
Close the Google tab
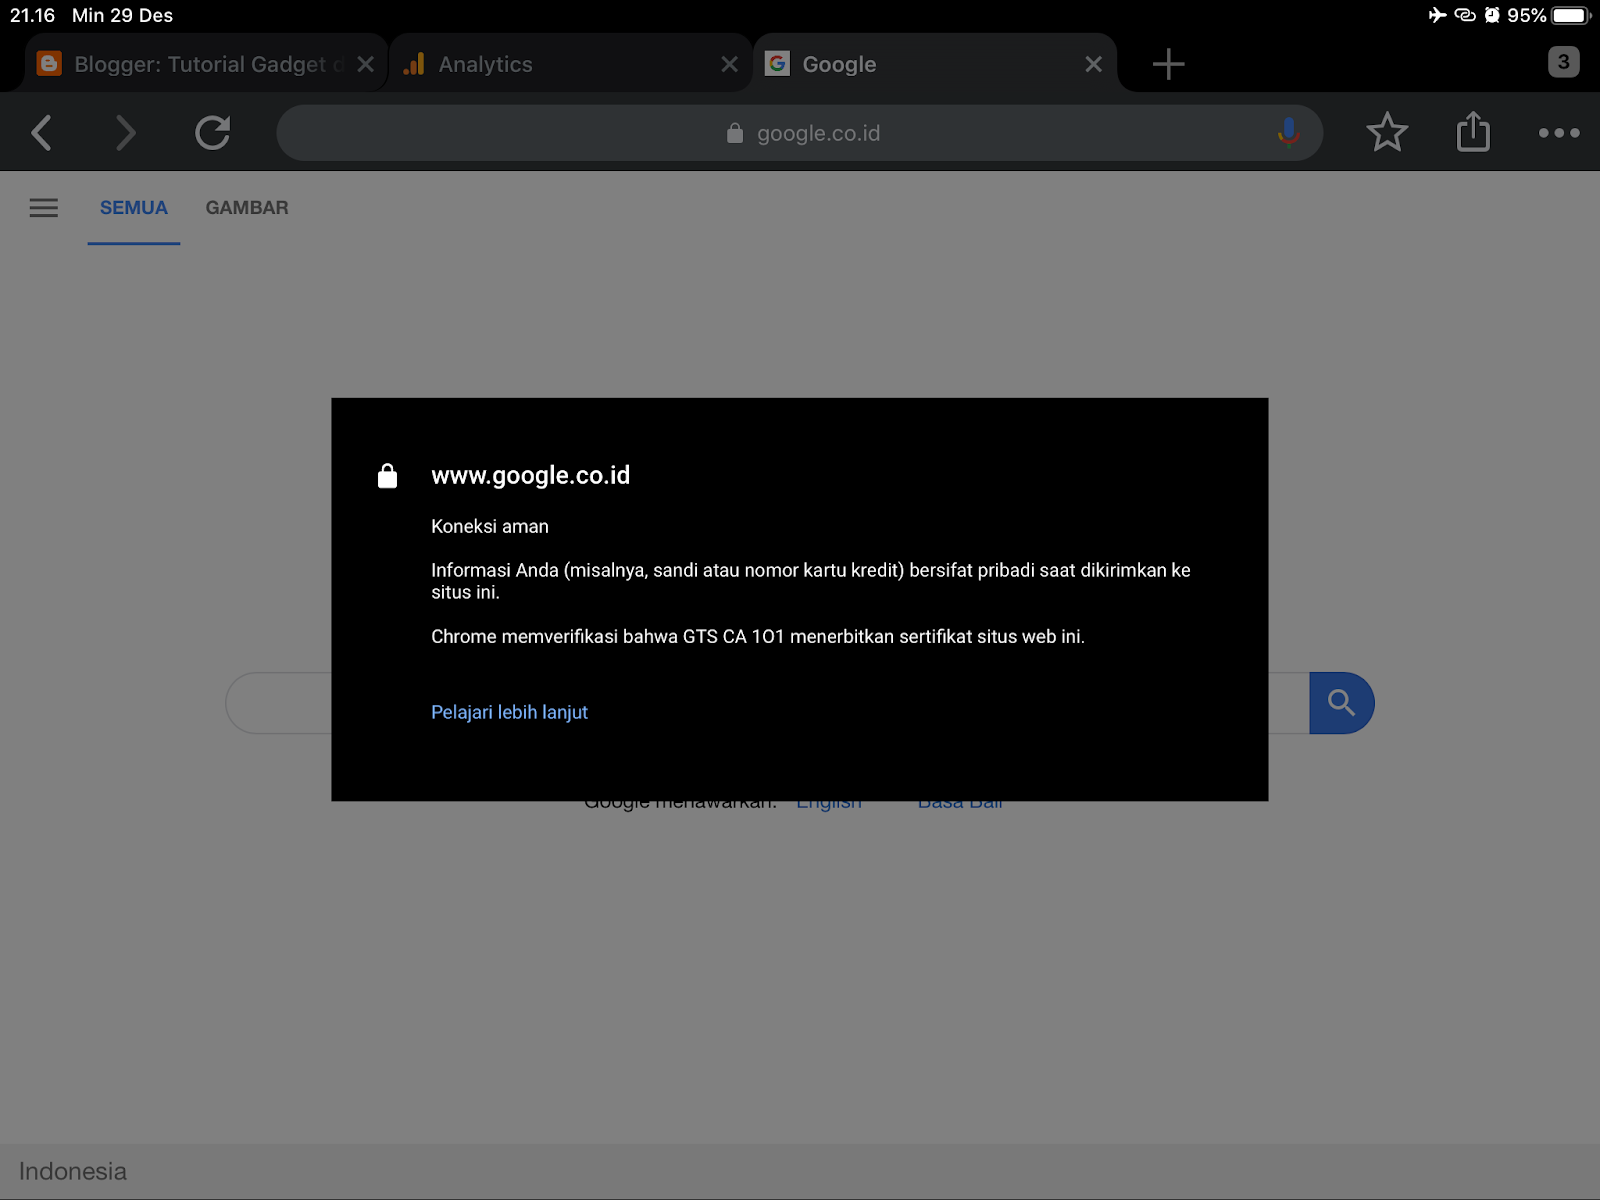1094,64
